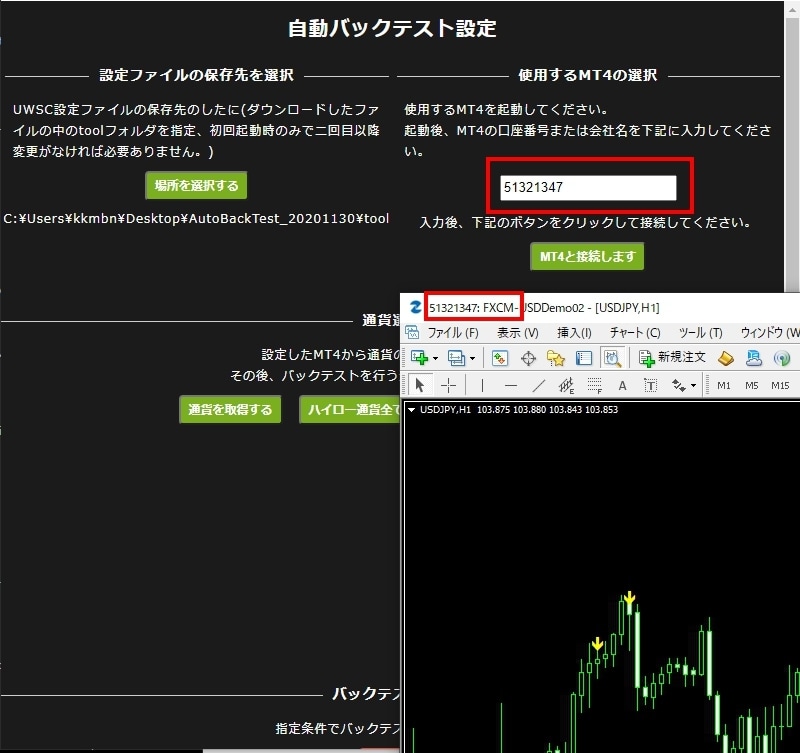The image size is (800, 753).
Task: Open 表示 (V) menu in MT4
Action: pos(518,333)
